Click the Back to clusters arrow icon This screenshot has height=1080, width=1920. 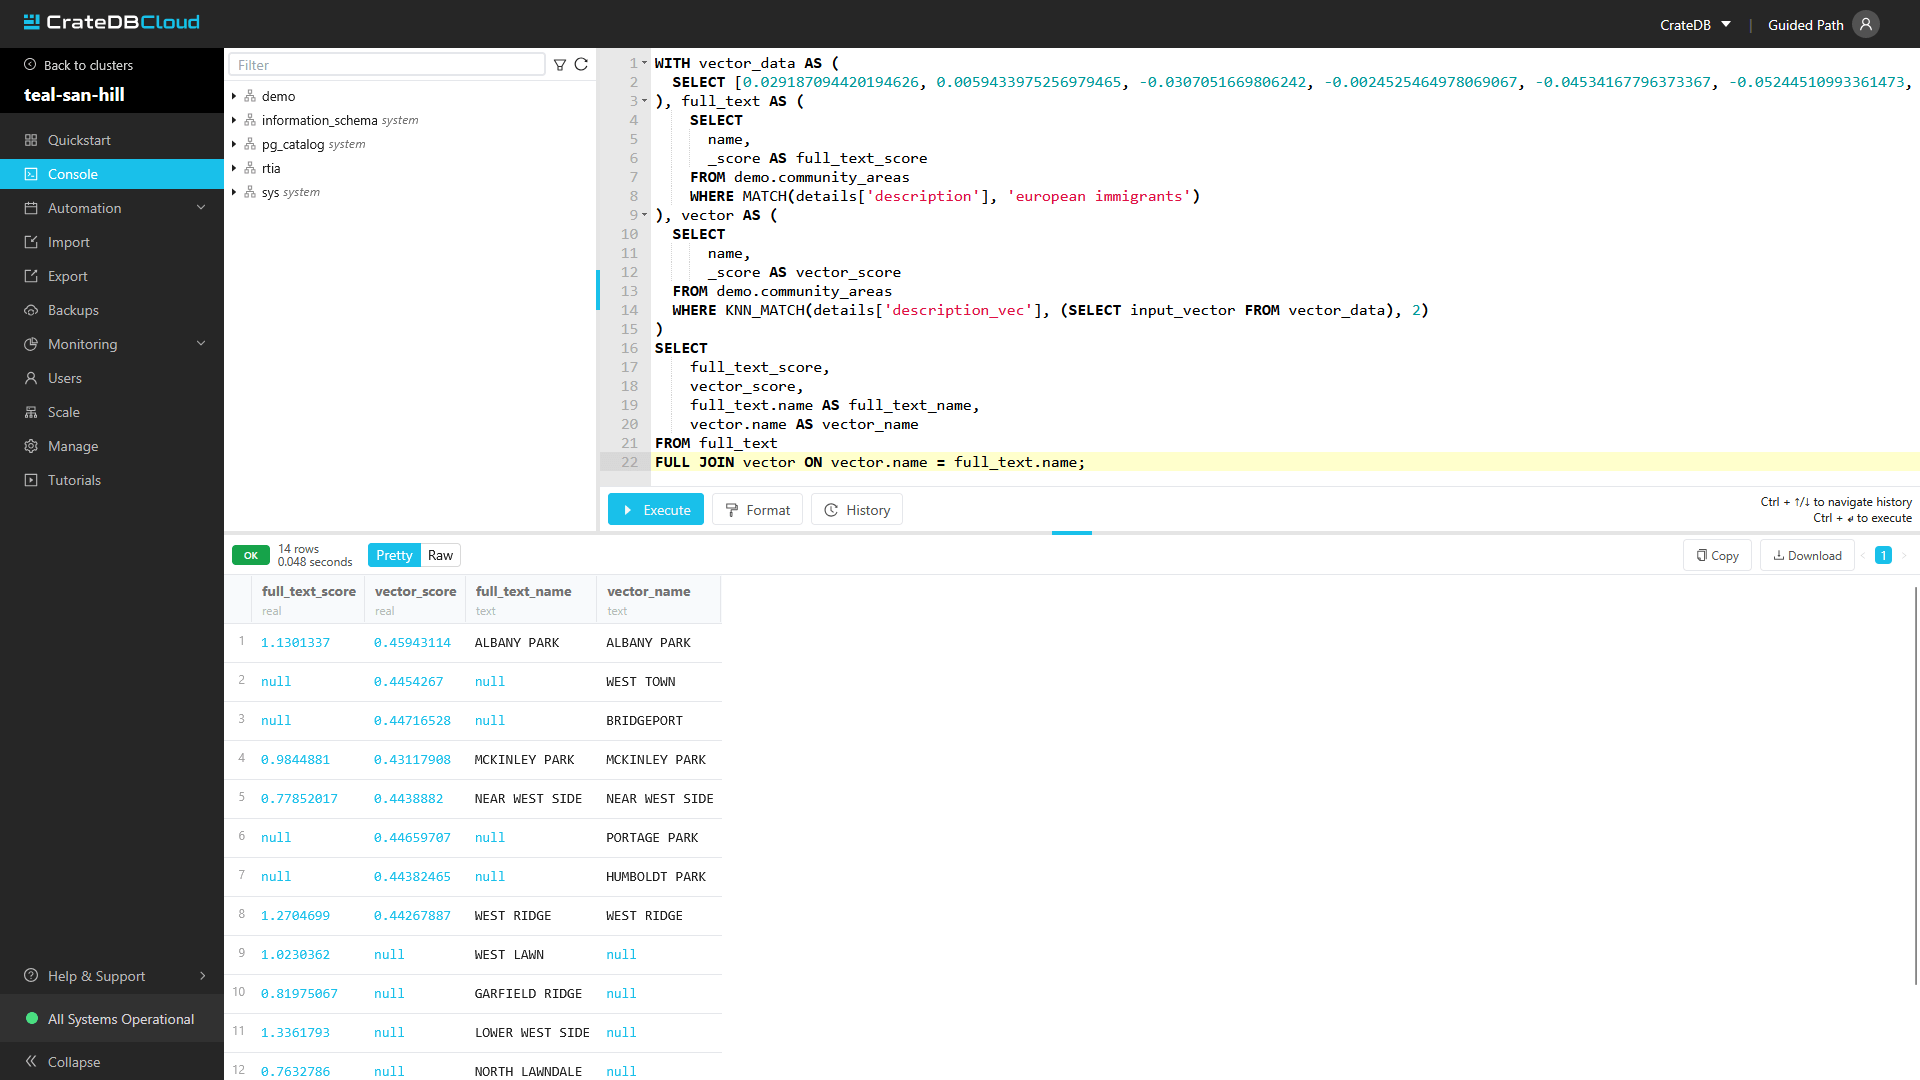pyautogui.click(x=30, y=65)
